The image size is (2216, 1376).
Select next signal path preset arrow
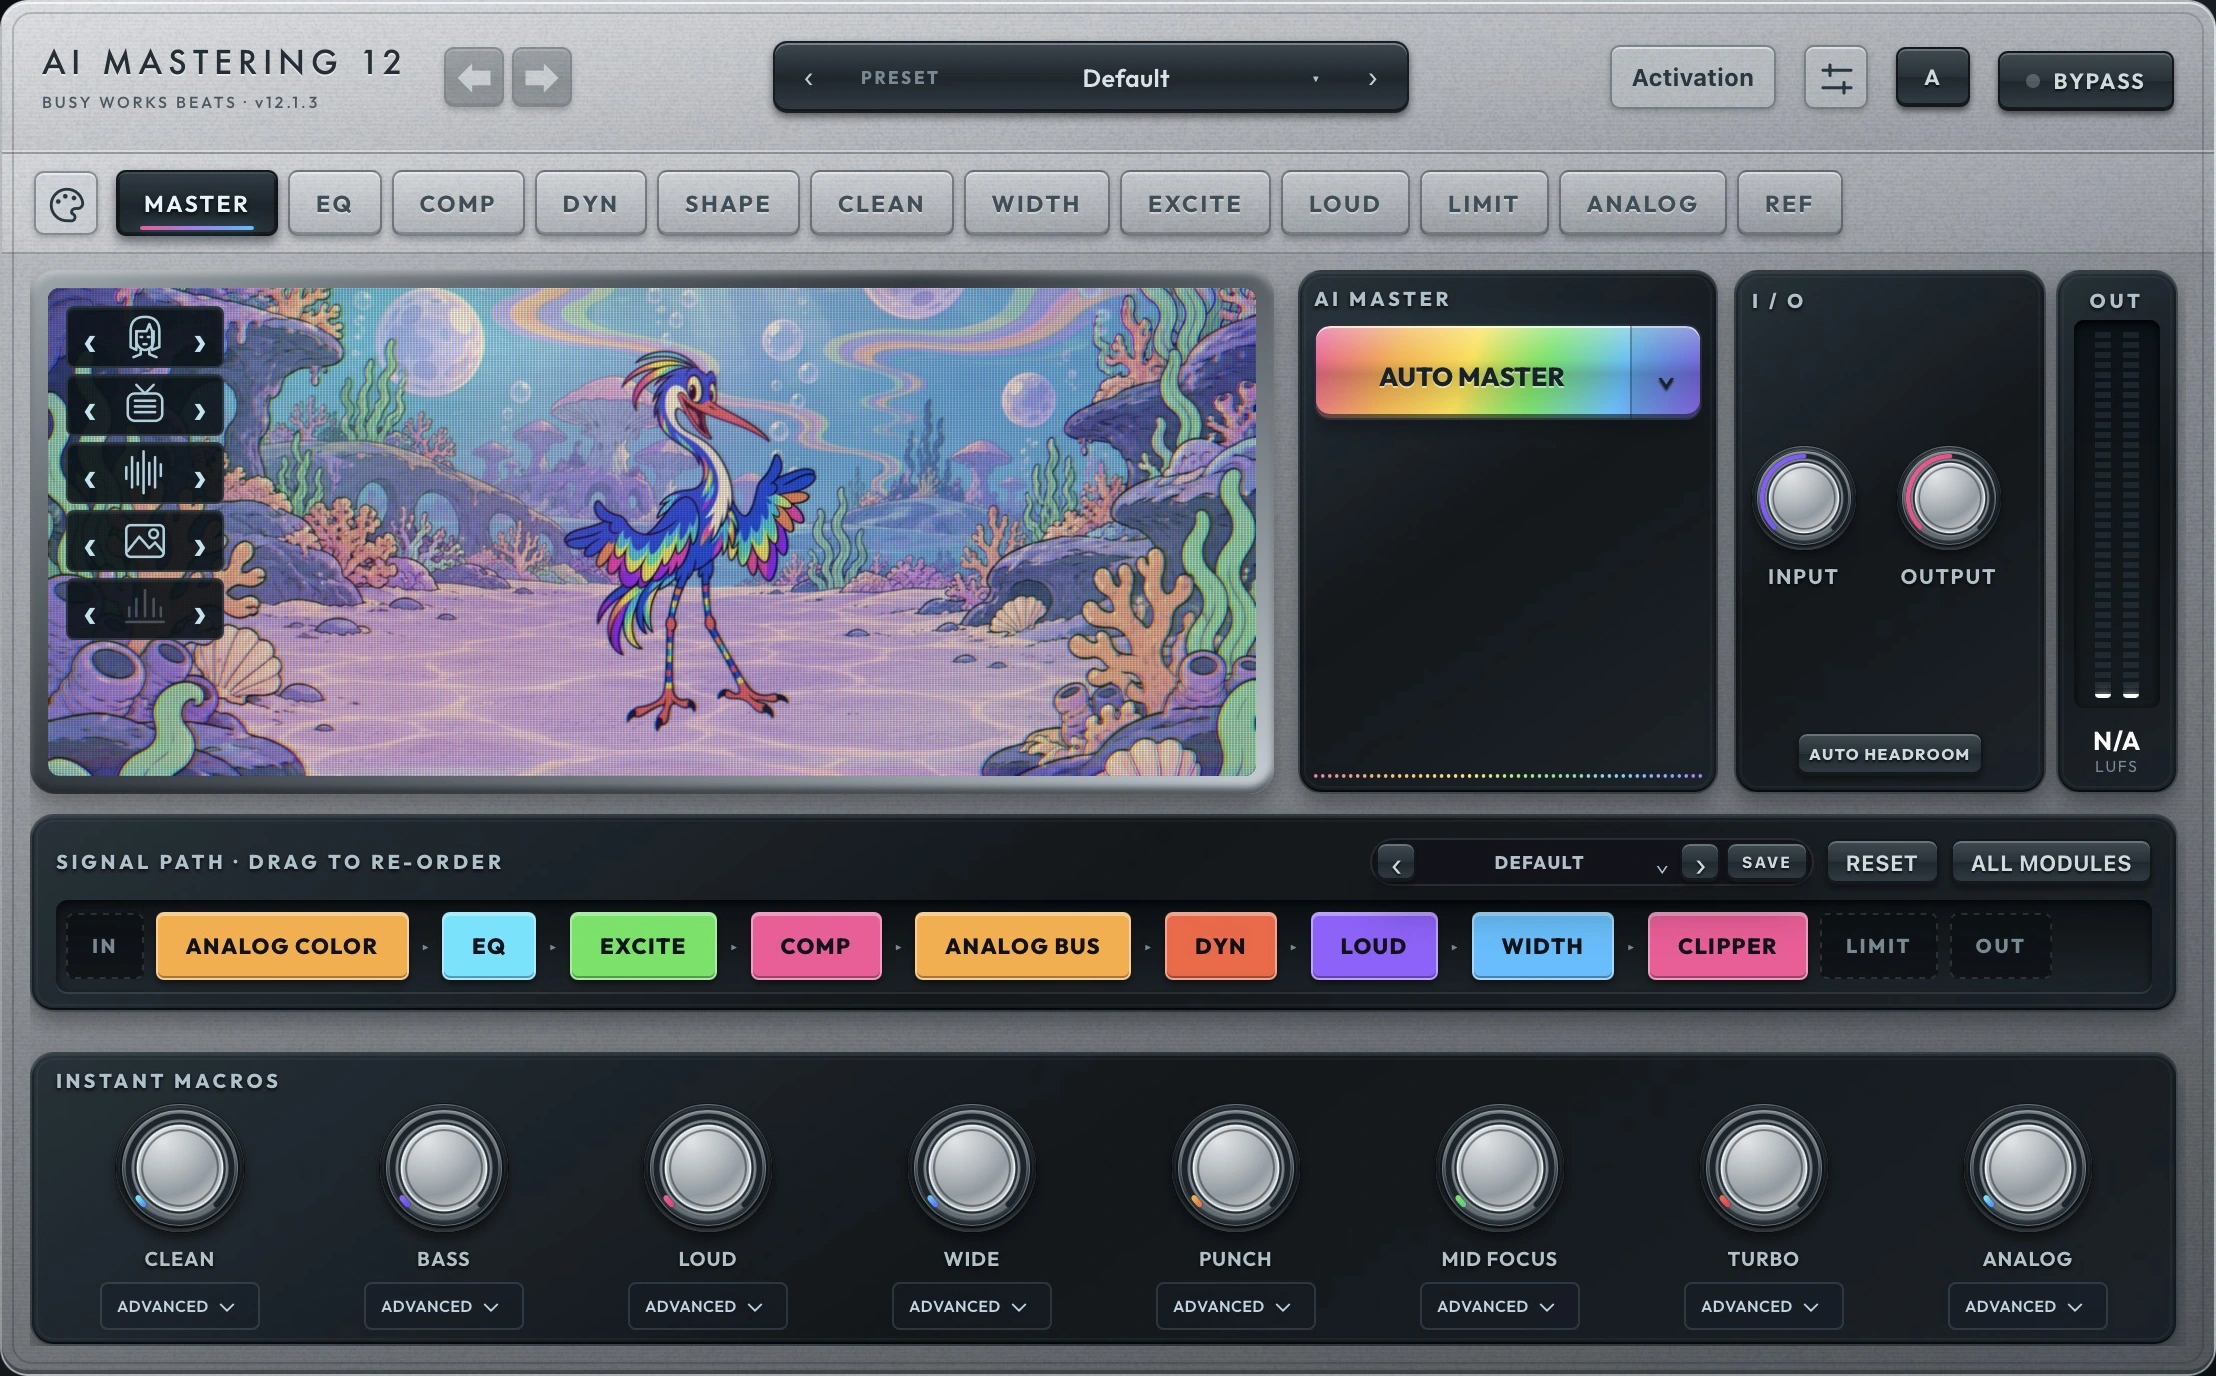(1700, 863)
